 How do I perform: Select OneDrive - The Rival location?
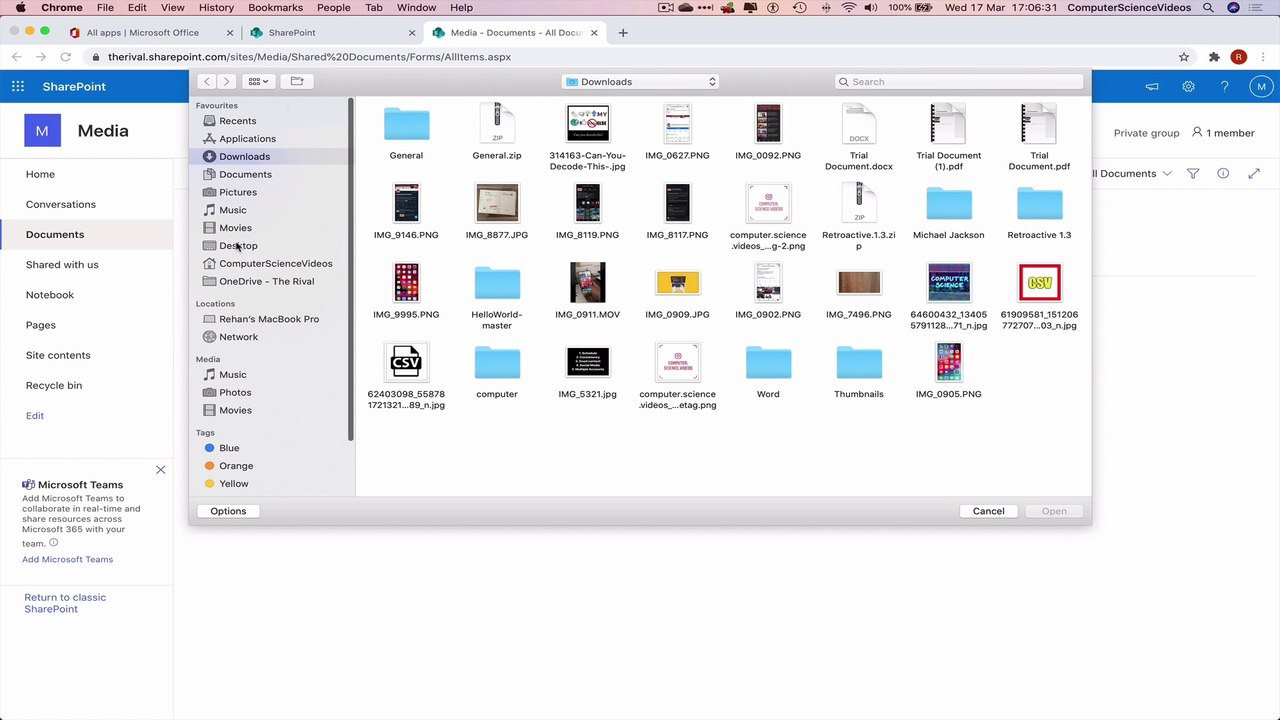(x=266, y=282)
